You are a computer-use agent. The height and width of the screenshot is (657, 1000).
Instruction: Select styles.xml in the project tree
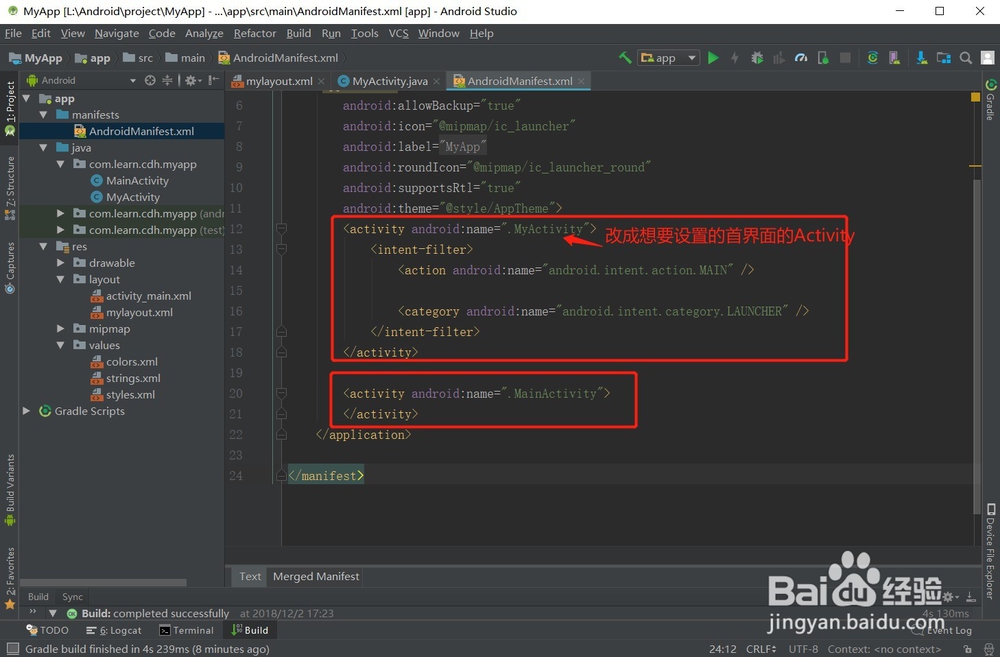click(130, 394)
